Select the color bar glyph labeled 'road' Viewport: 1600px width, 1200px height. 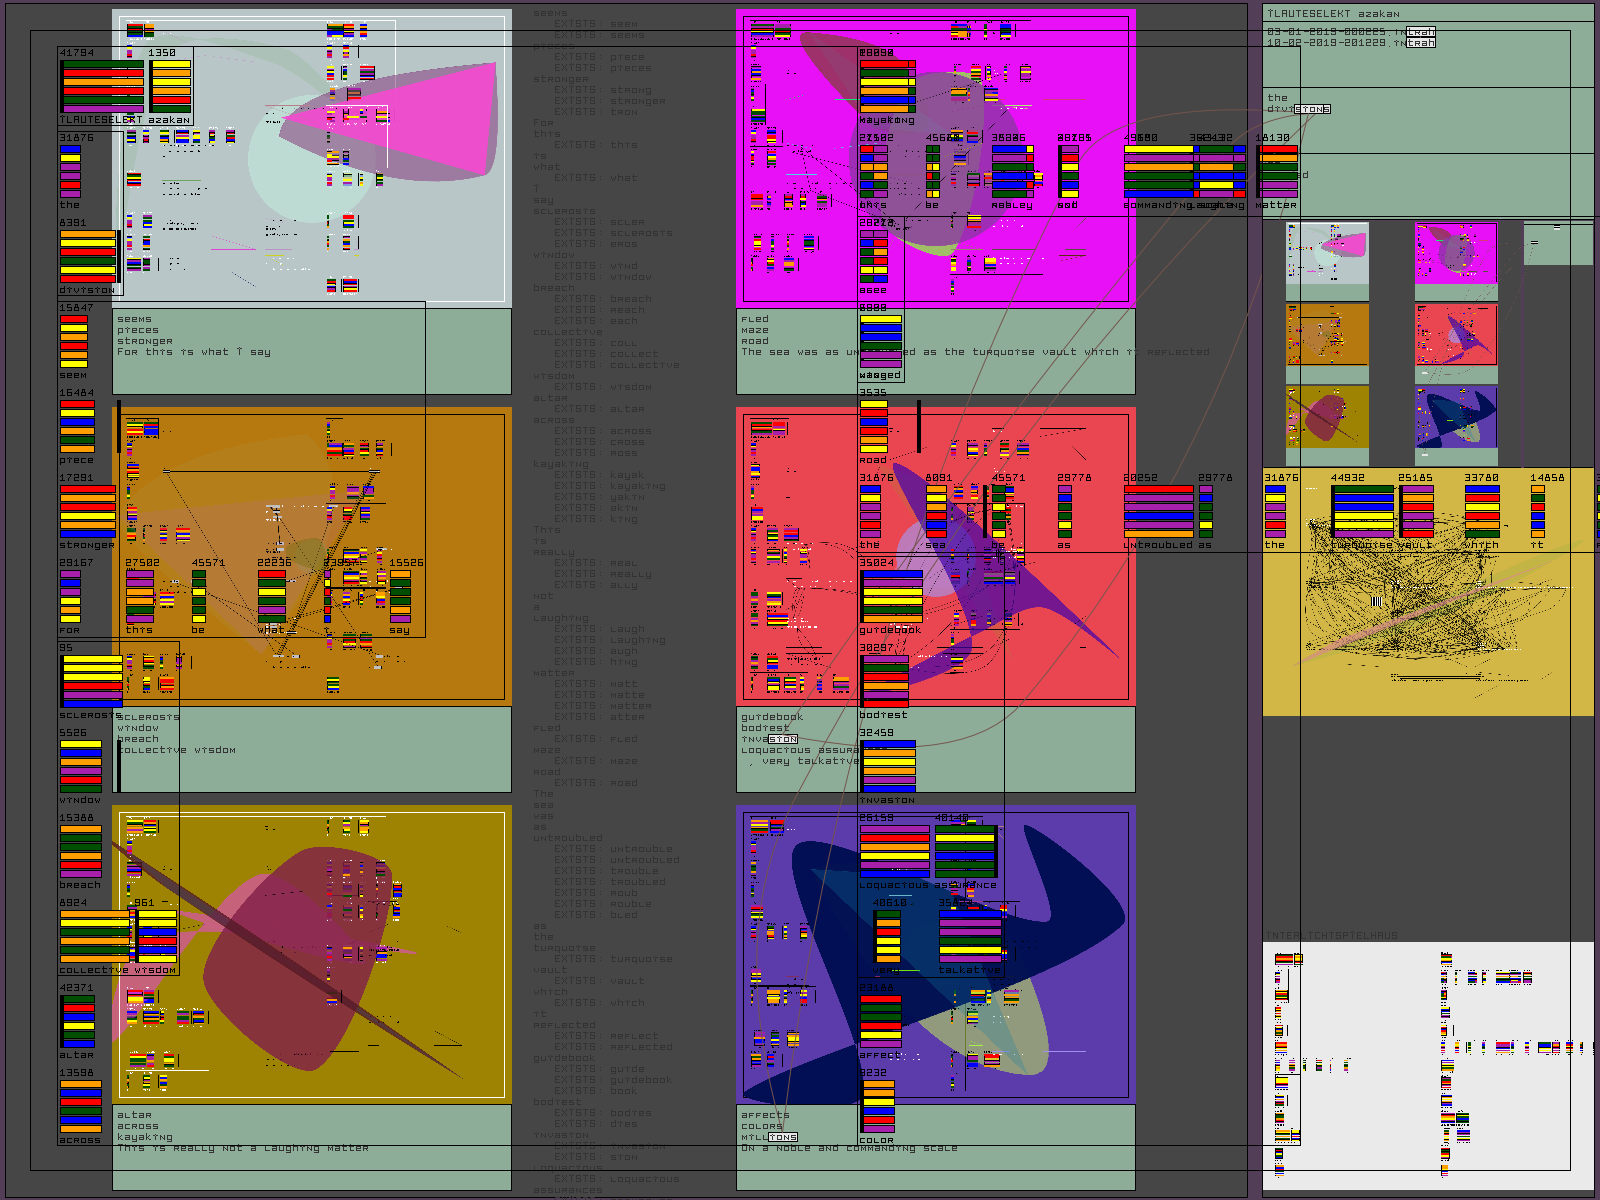[873, 427]
